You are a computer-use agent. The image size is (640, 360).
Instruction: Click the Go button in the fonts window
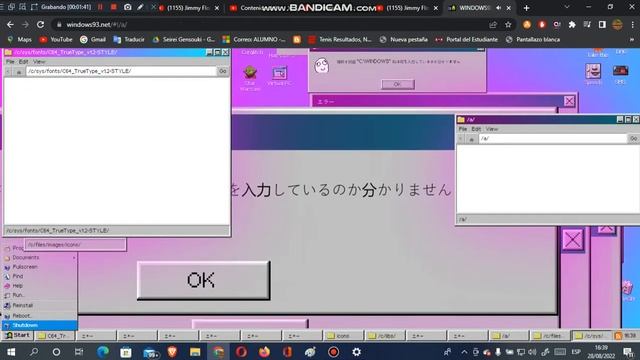[223, 71]
